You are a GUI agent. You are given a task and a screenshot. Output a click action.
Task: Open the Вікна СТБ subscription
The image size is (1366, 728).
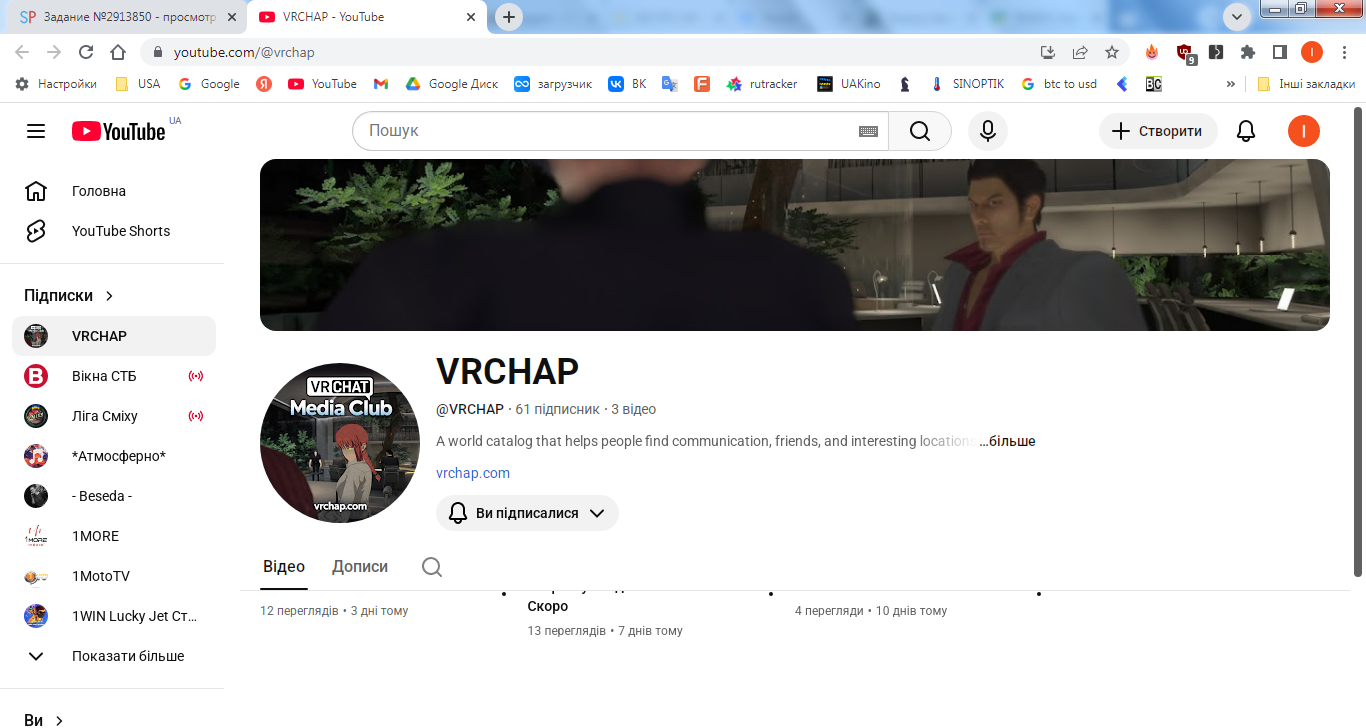[x=114, y=376]
